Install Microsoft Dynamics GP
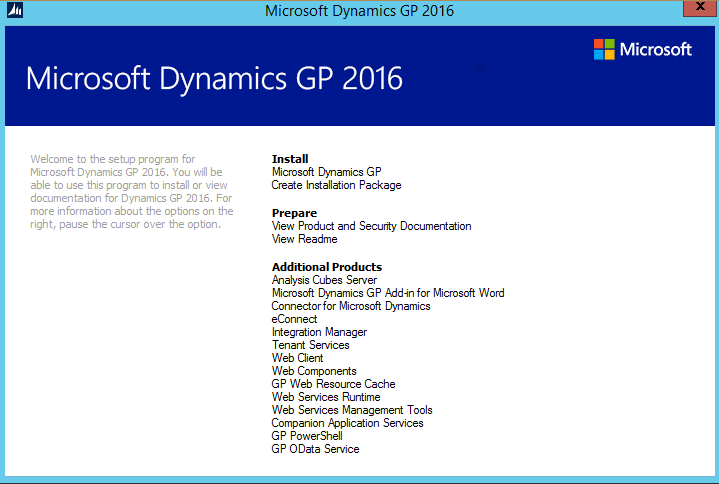Image resolution: width=719 pixels, height=484 pixels. 326,172
